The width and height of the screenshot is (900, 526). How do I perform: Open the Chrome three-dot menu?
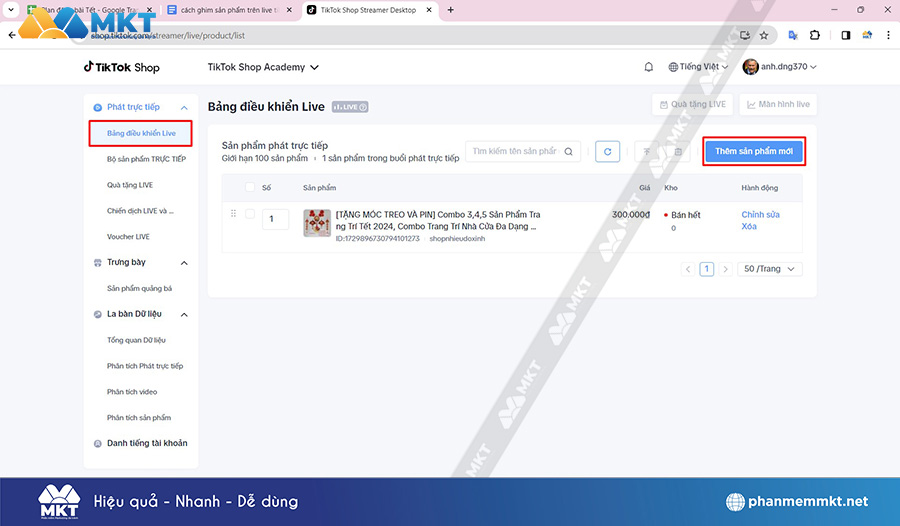tap(888, 36)
